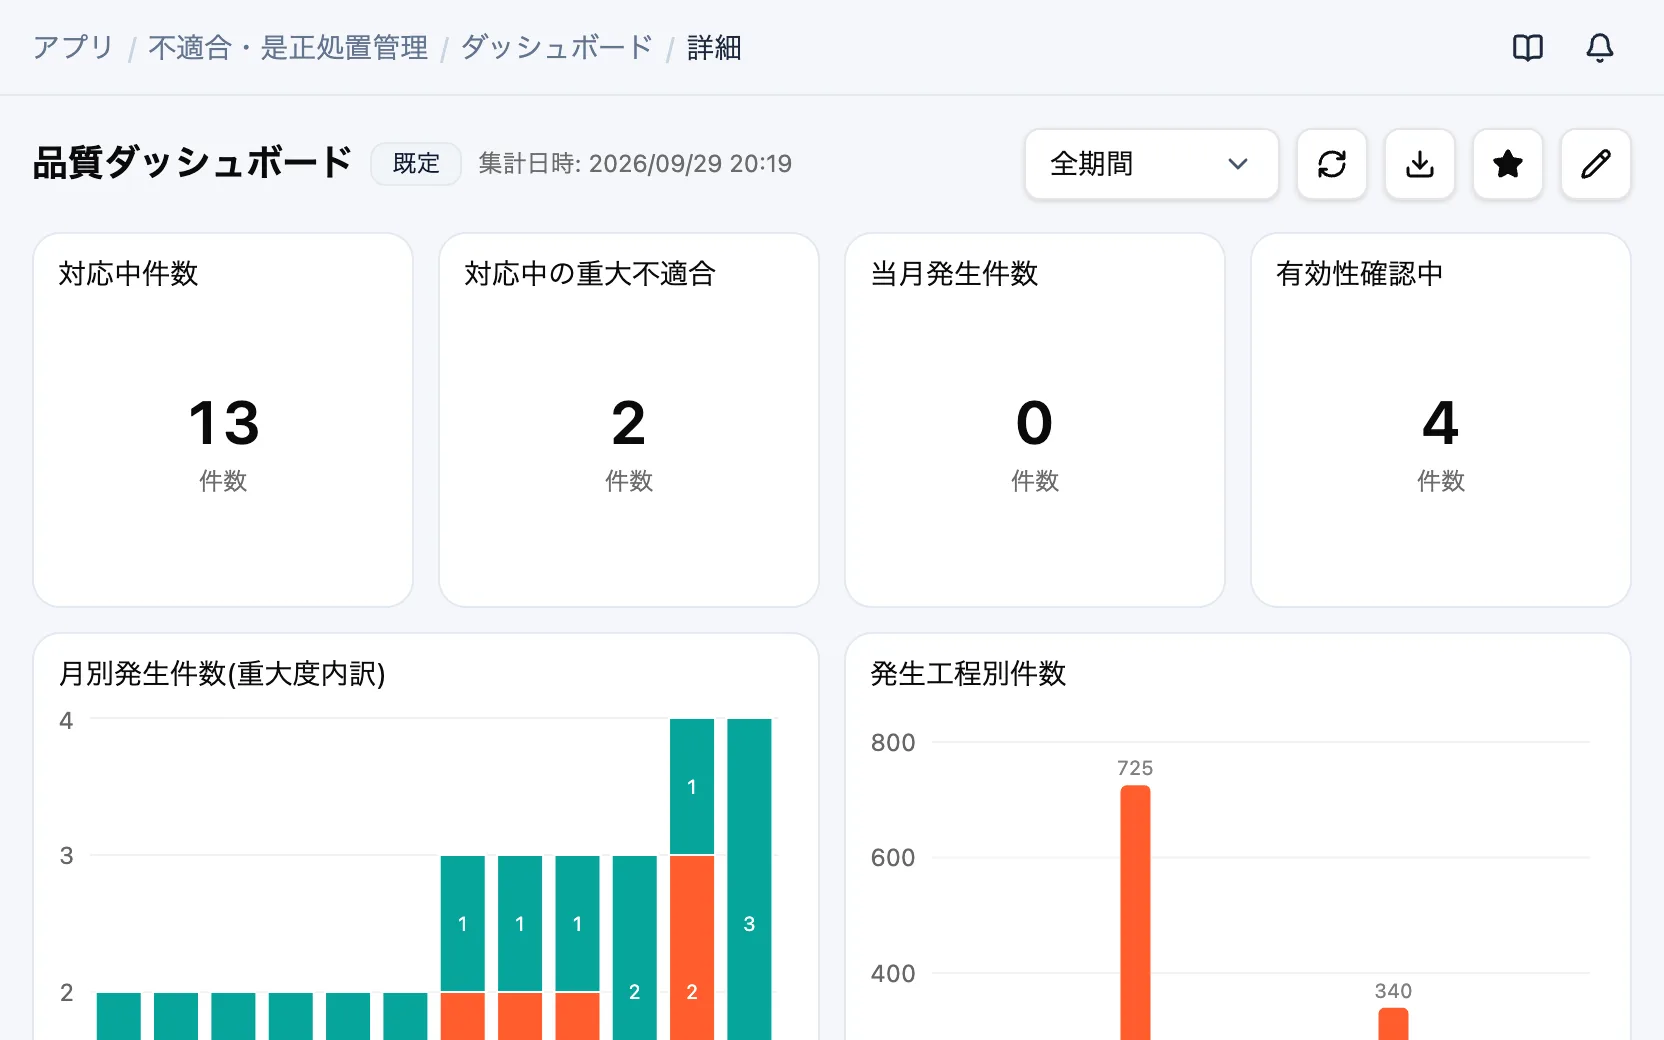Go to アプリ breadcrumb
The width and height of the screenshot is (1664, 1040).
(x=73, y=47)
